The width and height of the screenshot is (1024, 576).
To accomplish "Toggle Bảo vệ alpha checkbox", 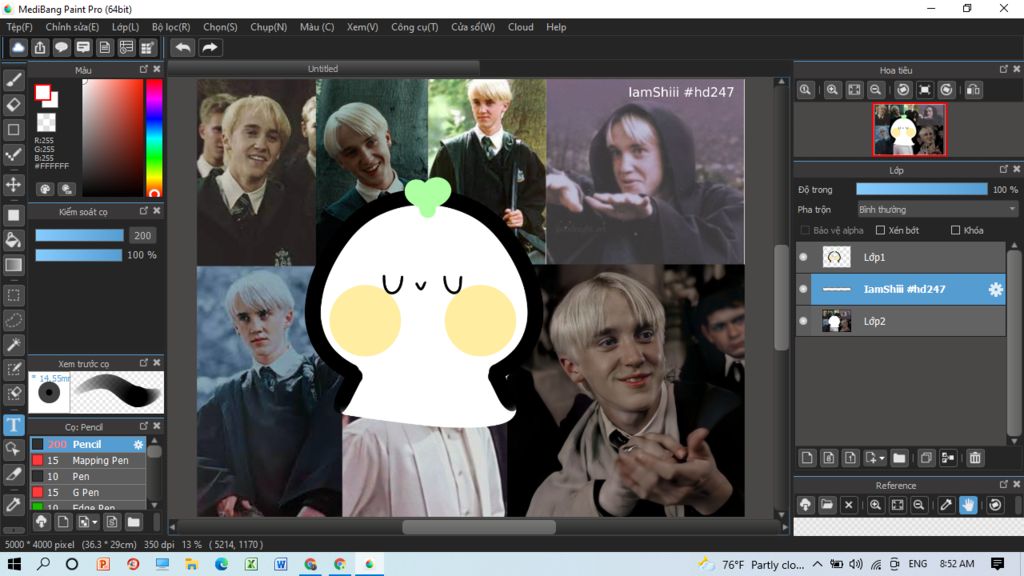I will click(805, 231).
